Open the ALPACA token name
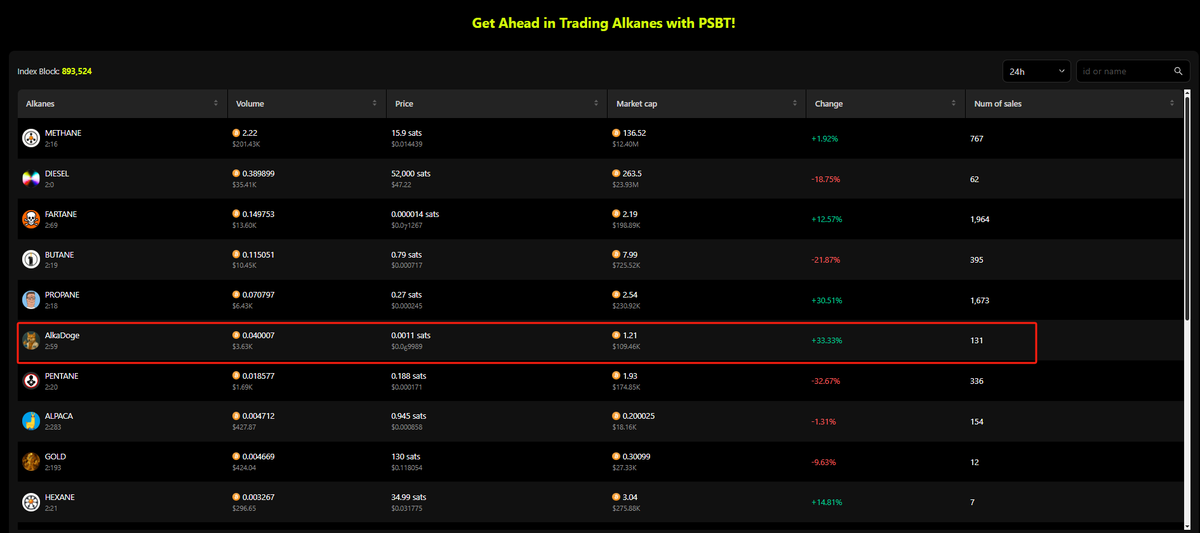The height and width of the screenshot is (533, 1200). (x=59, y=416)
